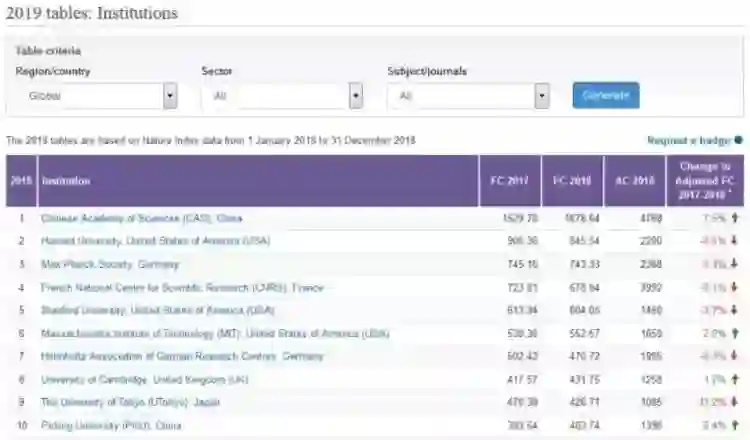Click the Change in Adjusted FC column header
This screenshot has height=440, width=750.
(705, 181)
